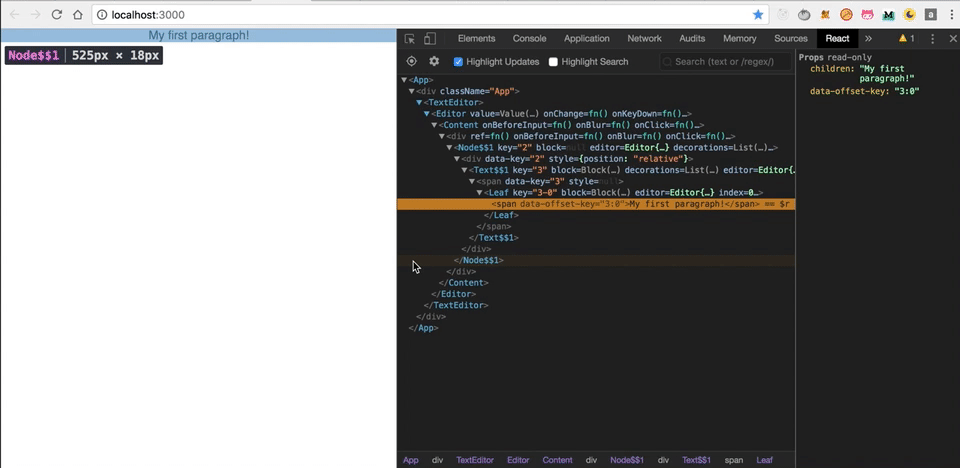Screen dimensions: 960x468
Task: Click Editor in the bottom breadcrumb
Action: click(518, 460)
